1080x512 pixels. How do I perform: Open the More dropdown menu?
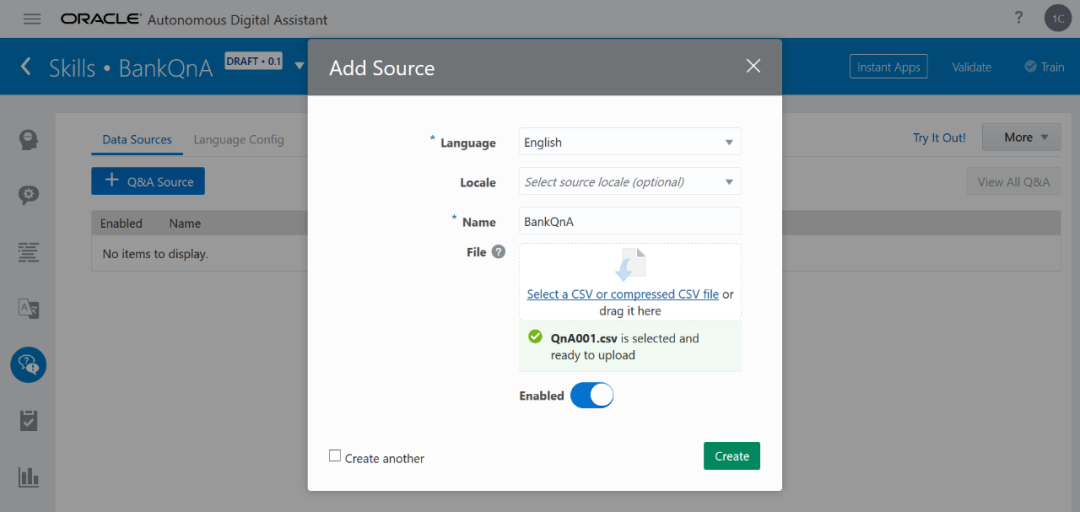[x=1020, y=138]
